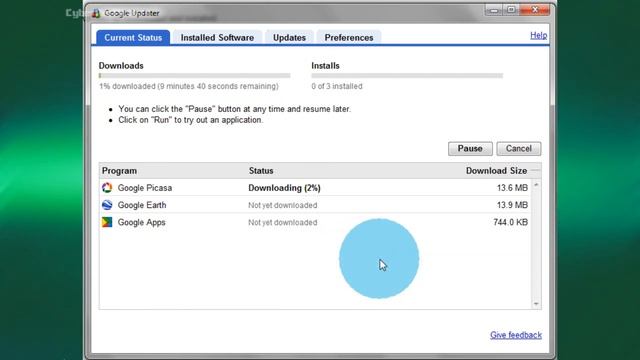Switch to the Current Status tab
Screen dimensions: 640x360
pos(133,38)
